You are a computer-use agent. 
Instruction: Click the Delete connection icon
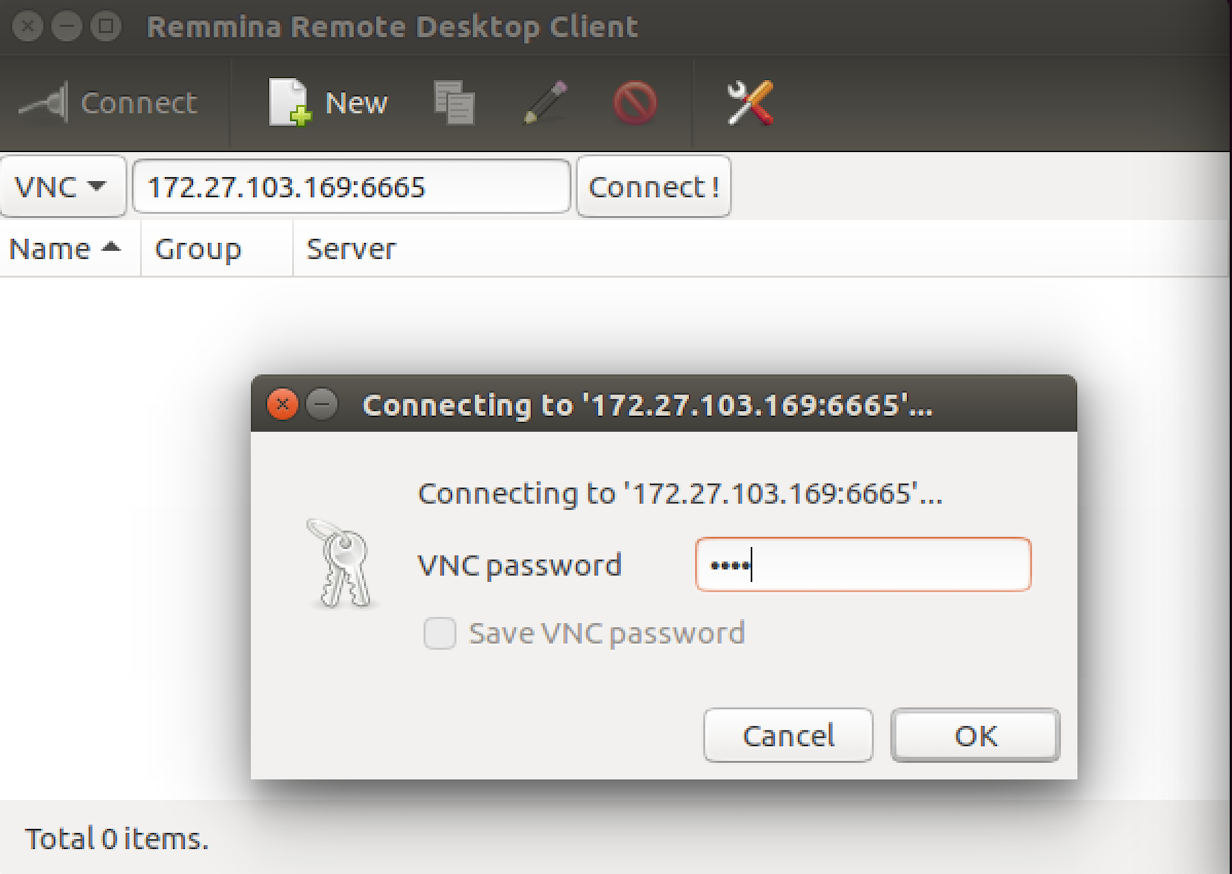tap(636, 100)
